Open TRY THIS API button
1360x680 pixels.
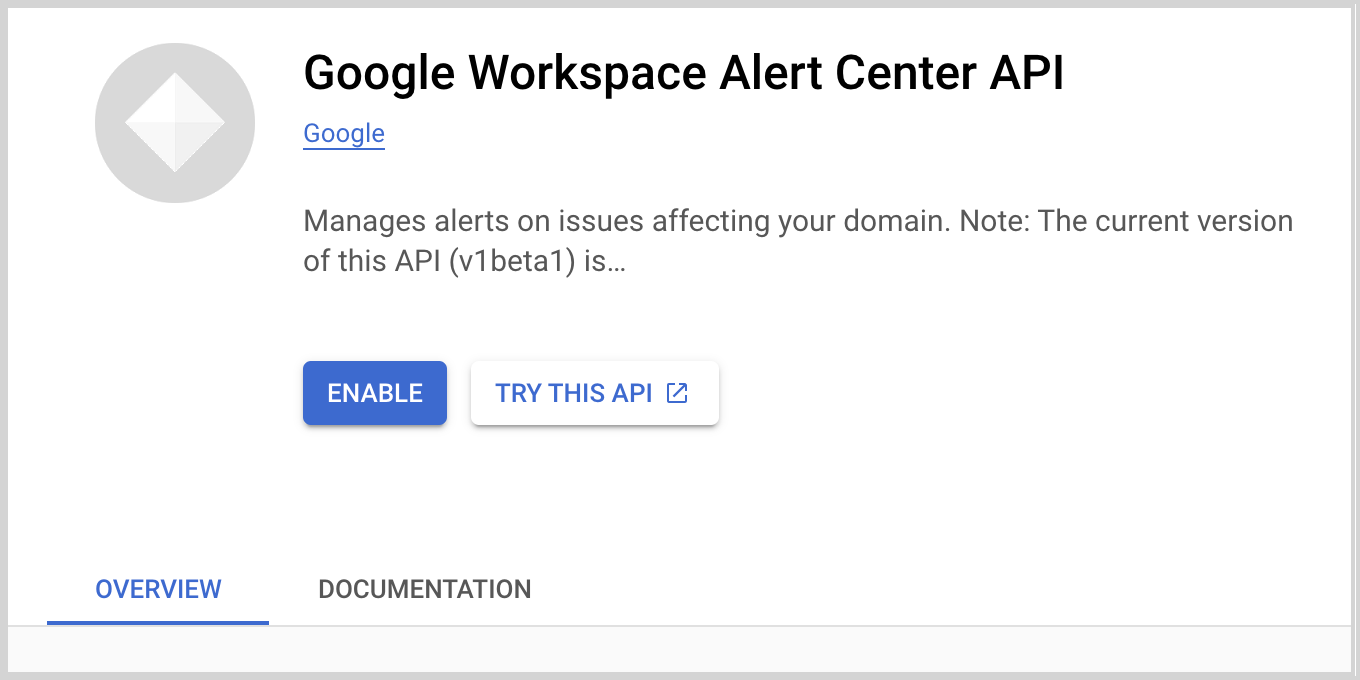594,393
